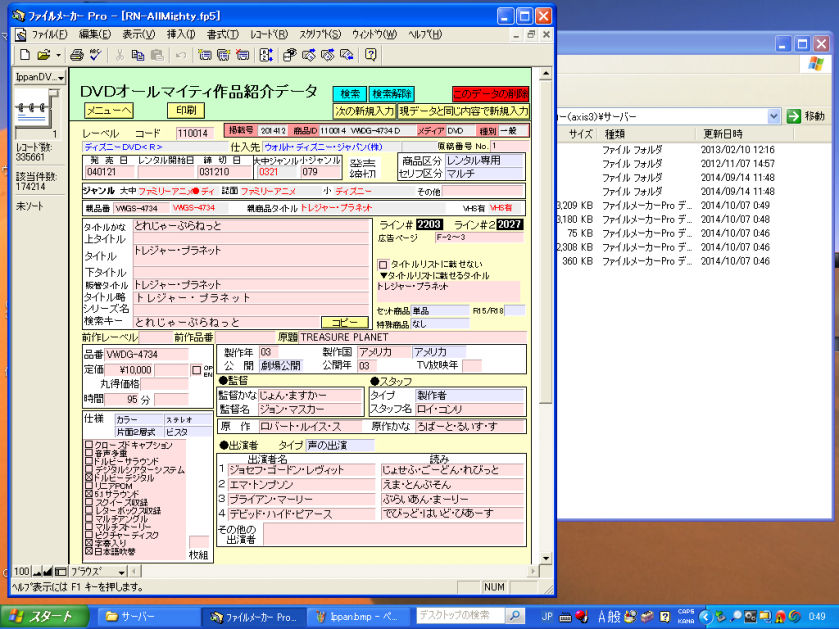The width and height of the screenshot is (839, 629).
Task: Click the FileMaker document icon in menu bar
Action: 20,35
